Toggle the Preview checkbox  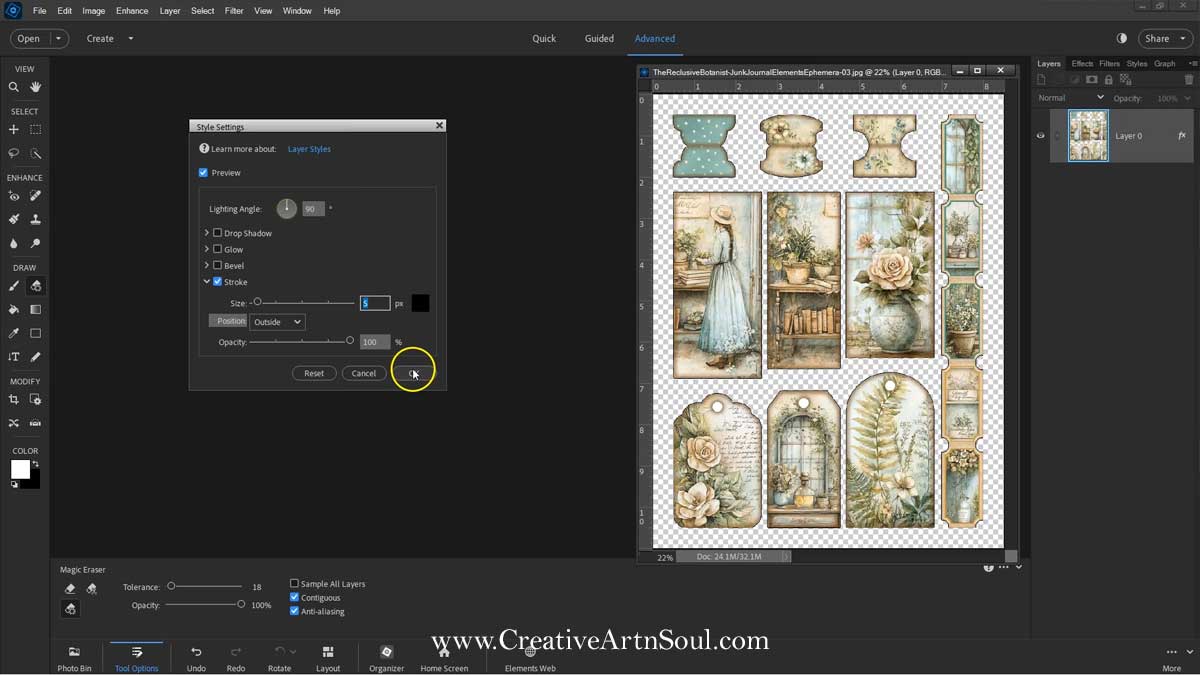click(x=204, y=173)
